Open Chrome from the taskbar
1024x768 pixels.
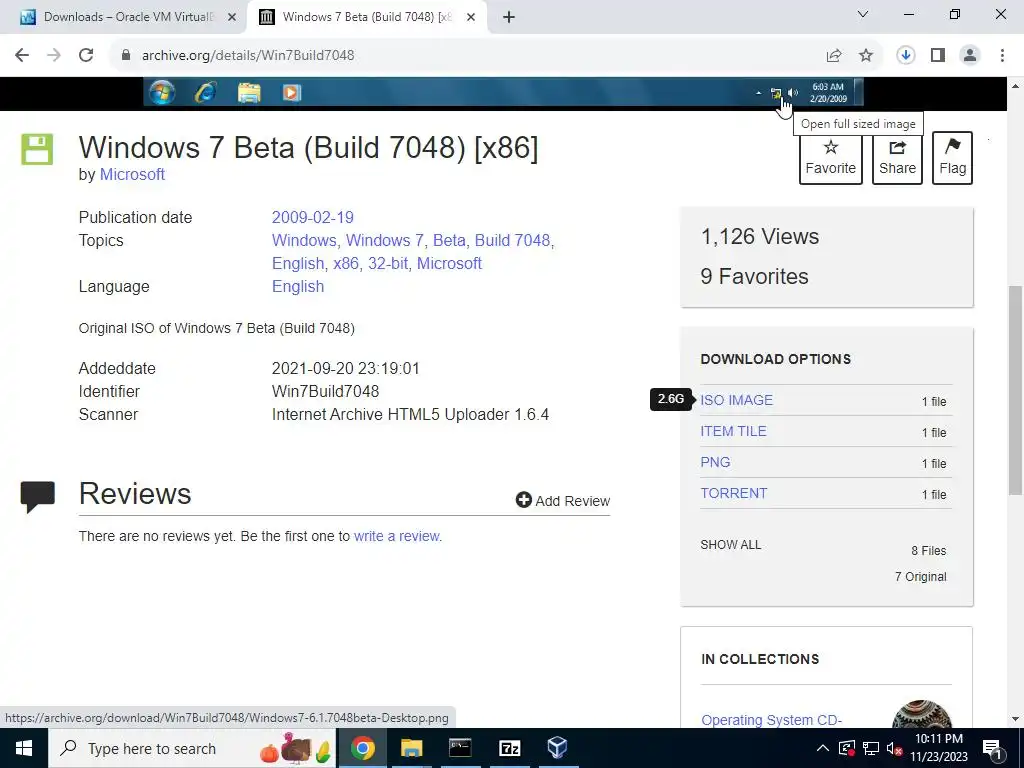[362, 748]
